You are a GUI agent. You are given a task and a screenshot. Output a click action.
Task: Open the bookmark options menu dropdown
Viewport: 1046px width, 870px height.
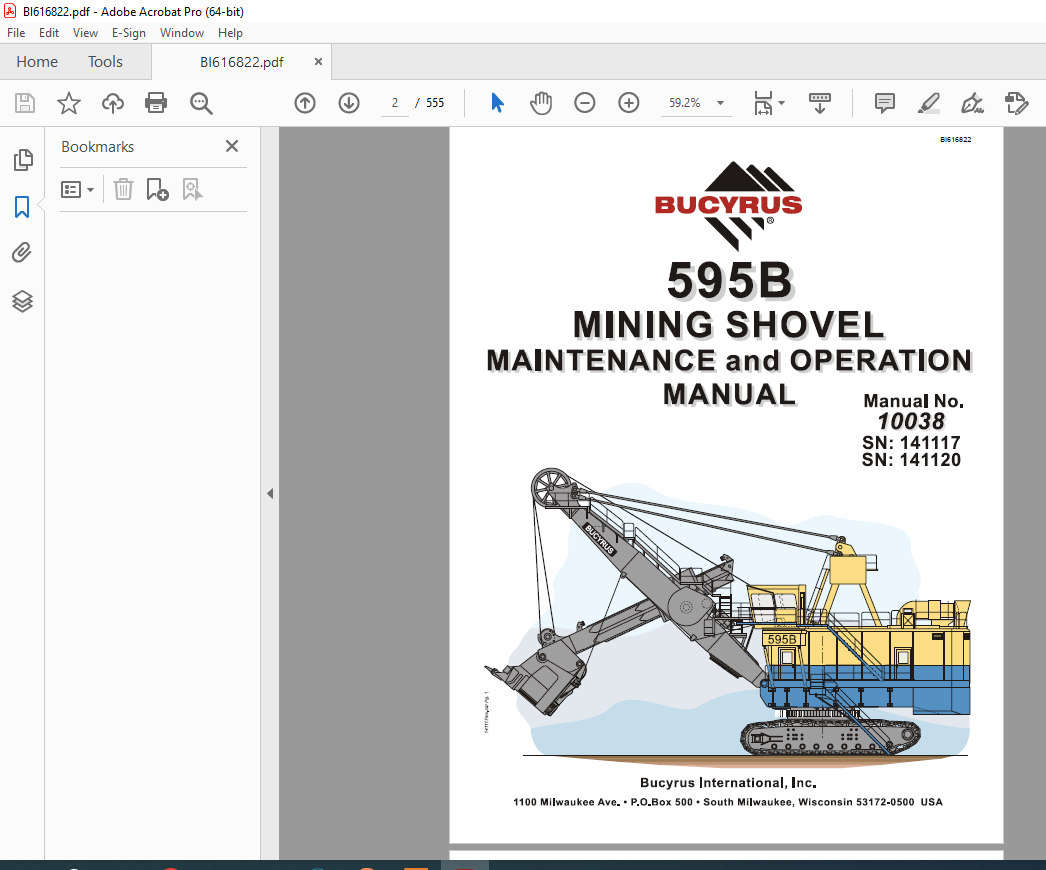[77, 189]
